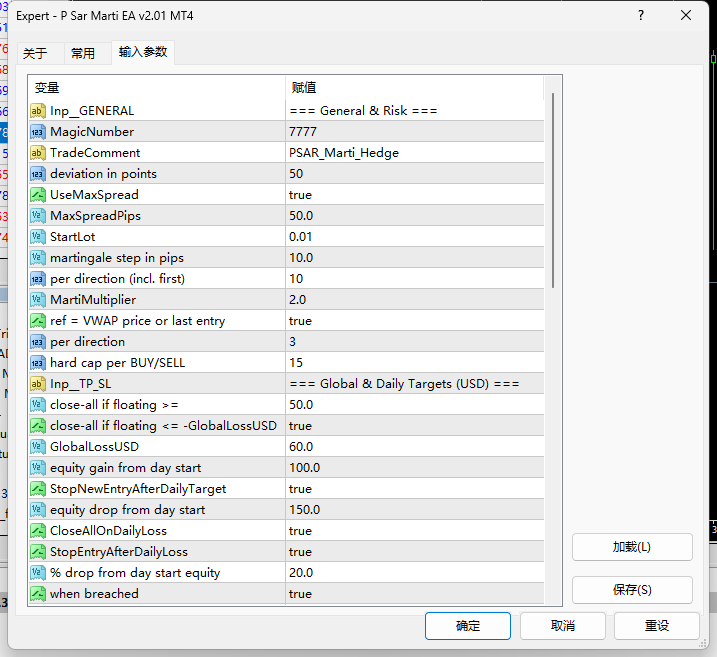Reset parameters with the 重设 button
The width and height of the screenshot is (717, 657).
pyautogui.click(x=657, y=625)
